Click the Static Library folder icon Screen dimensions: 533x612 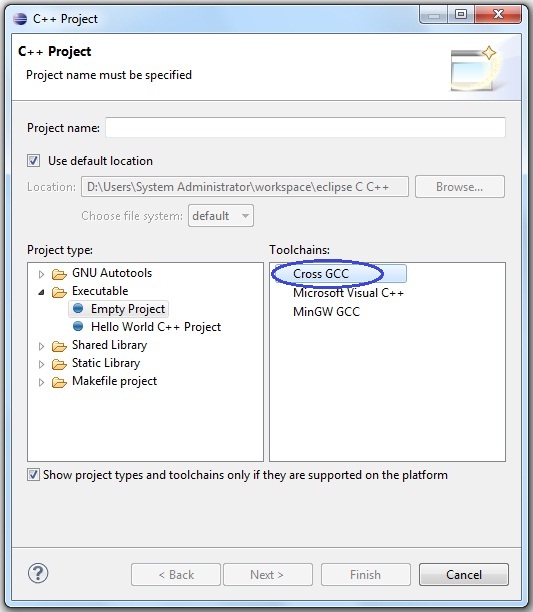(59, 364)
